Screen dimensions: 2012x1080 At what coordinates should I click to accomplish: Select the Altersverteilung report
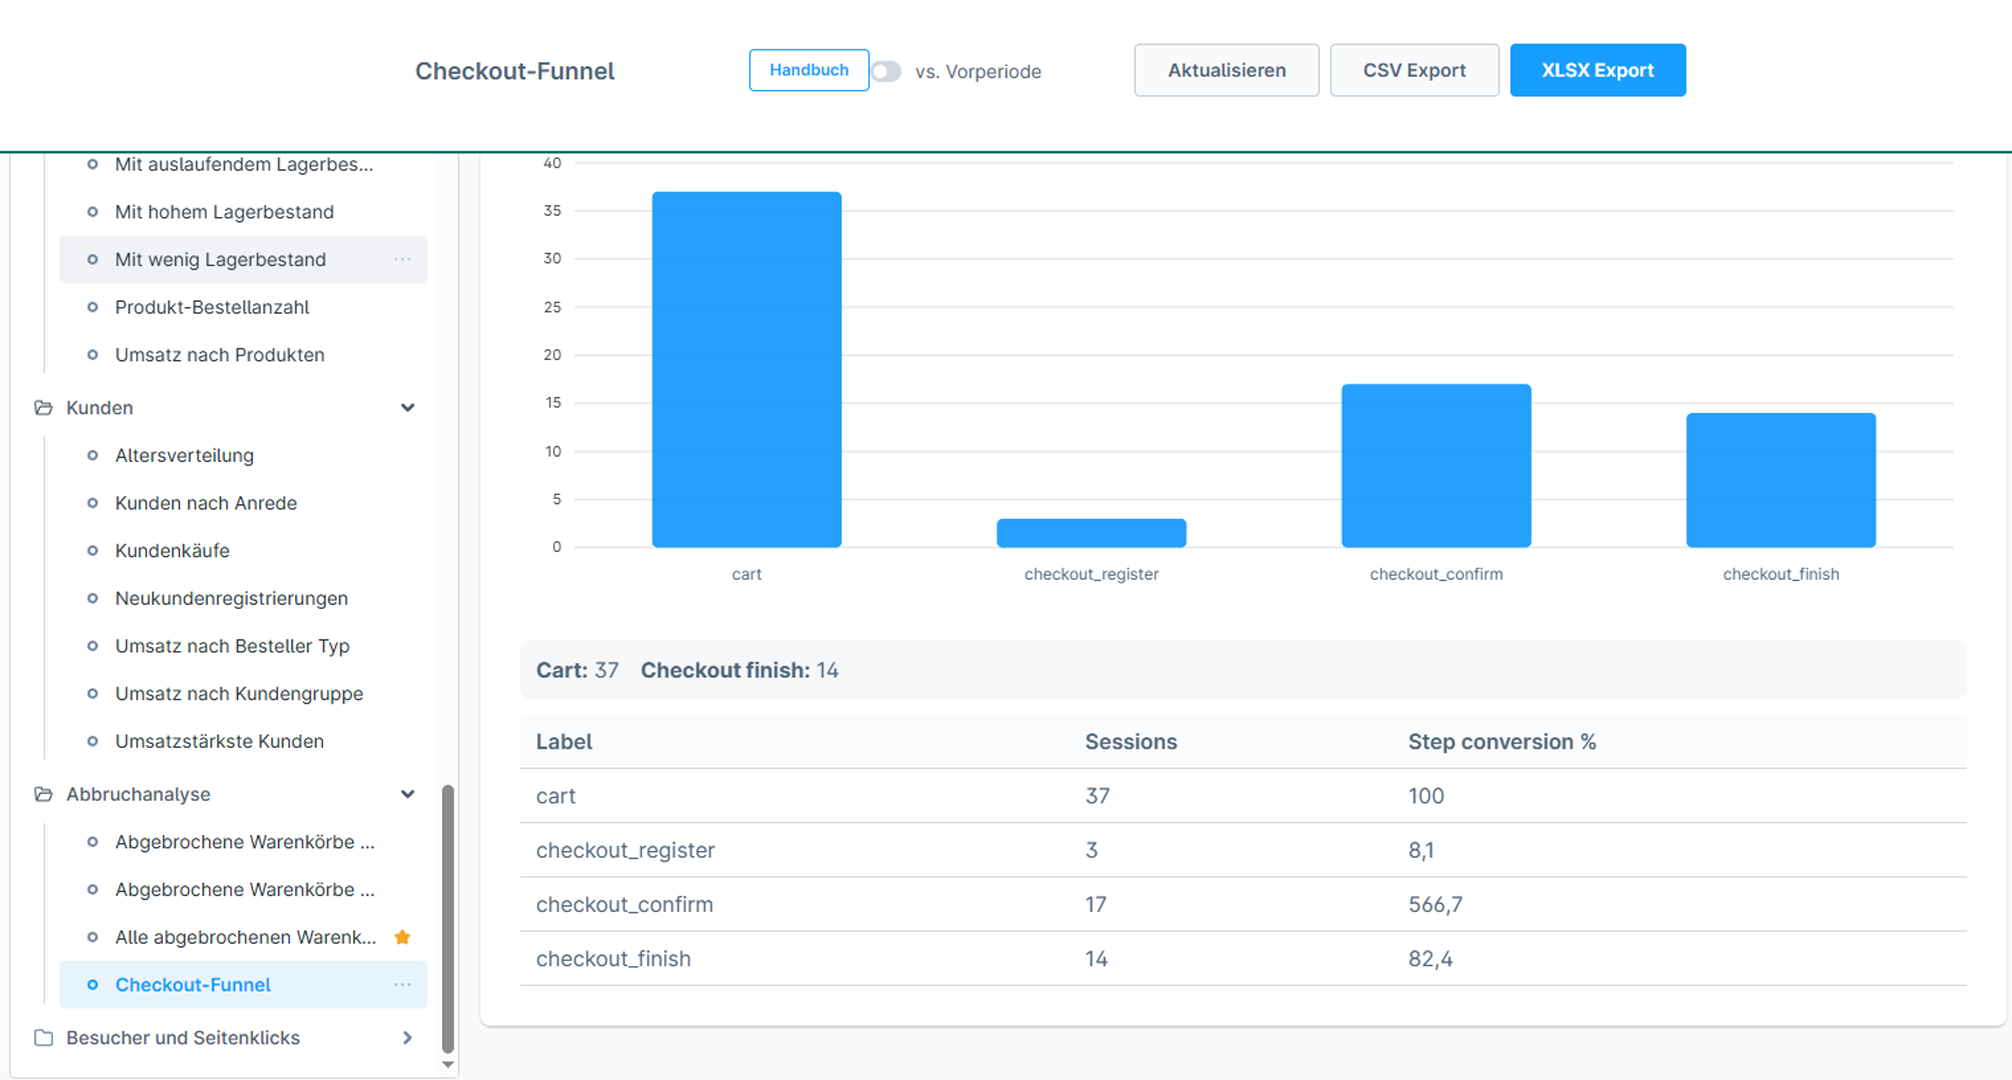click(184, 455)
